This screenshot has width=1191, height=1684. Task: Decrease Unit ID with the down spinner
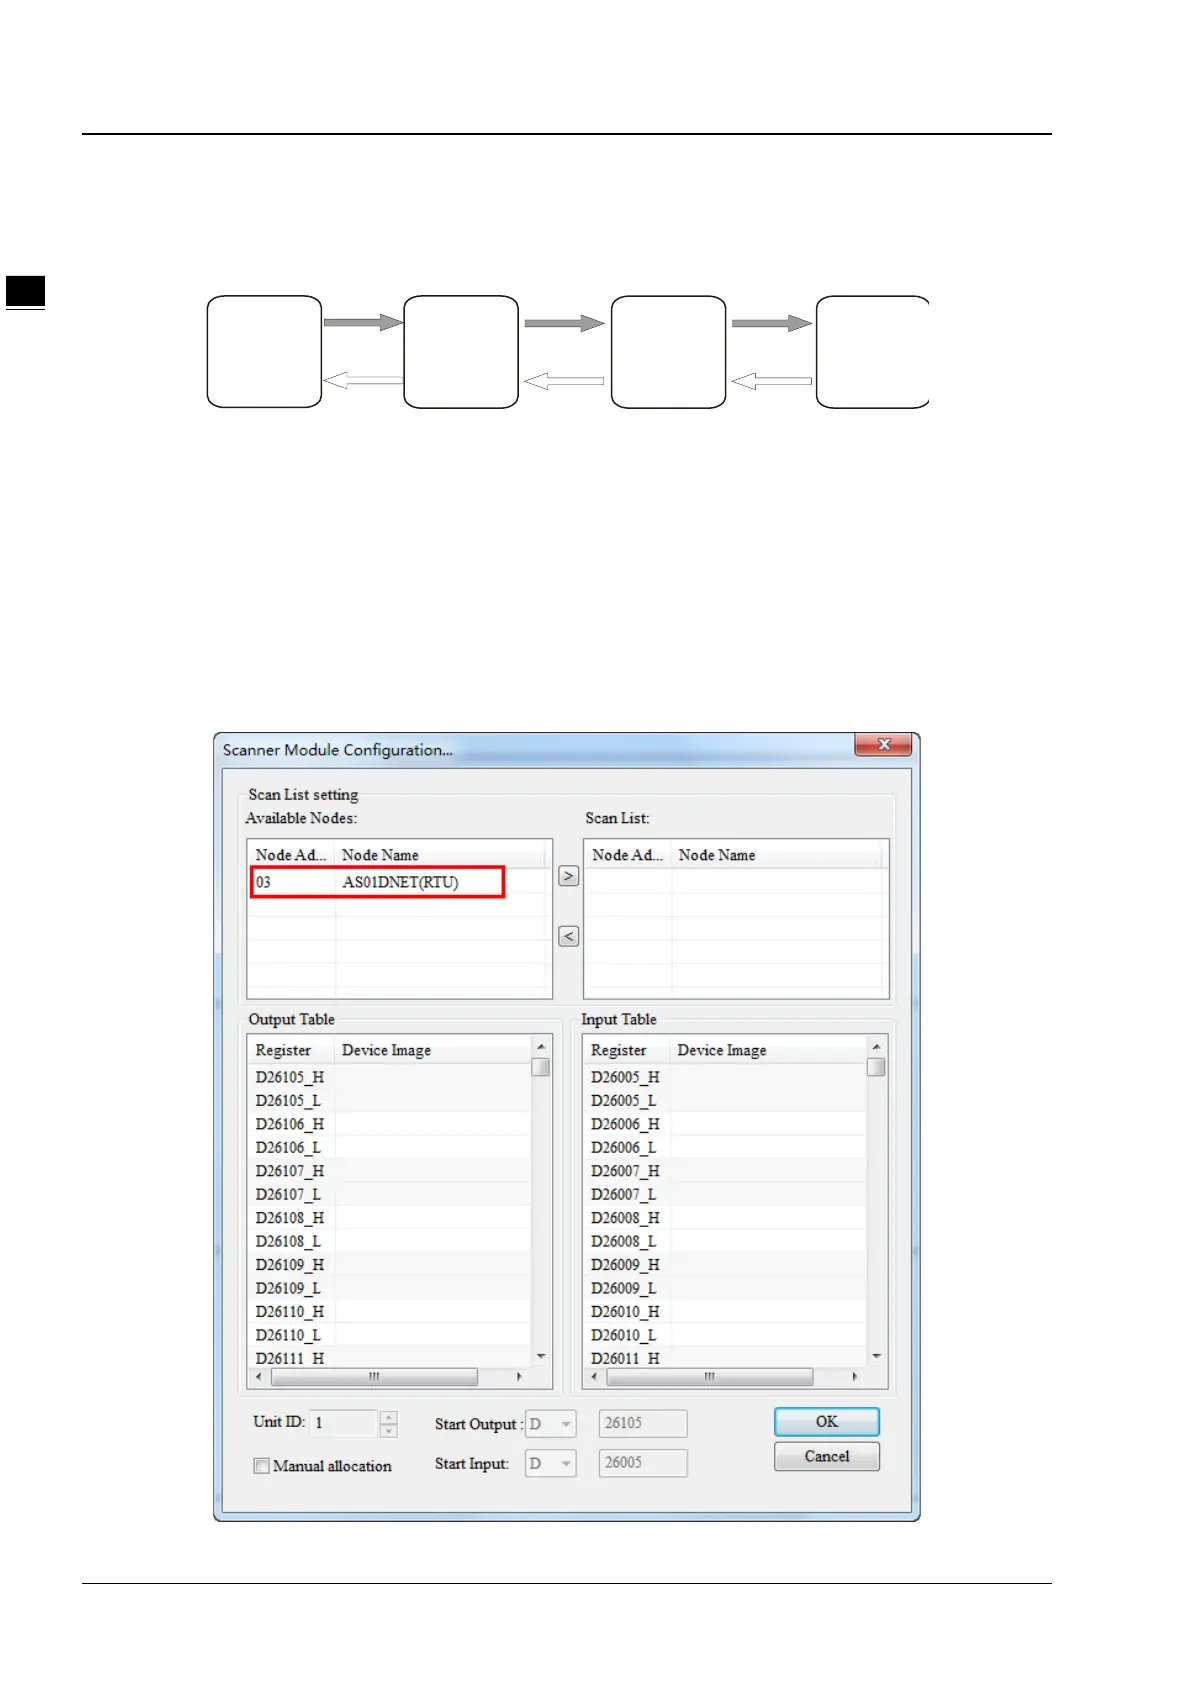[389, 1430]
